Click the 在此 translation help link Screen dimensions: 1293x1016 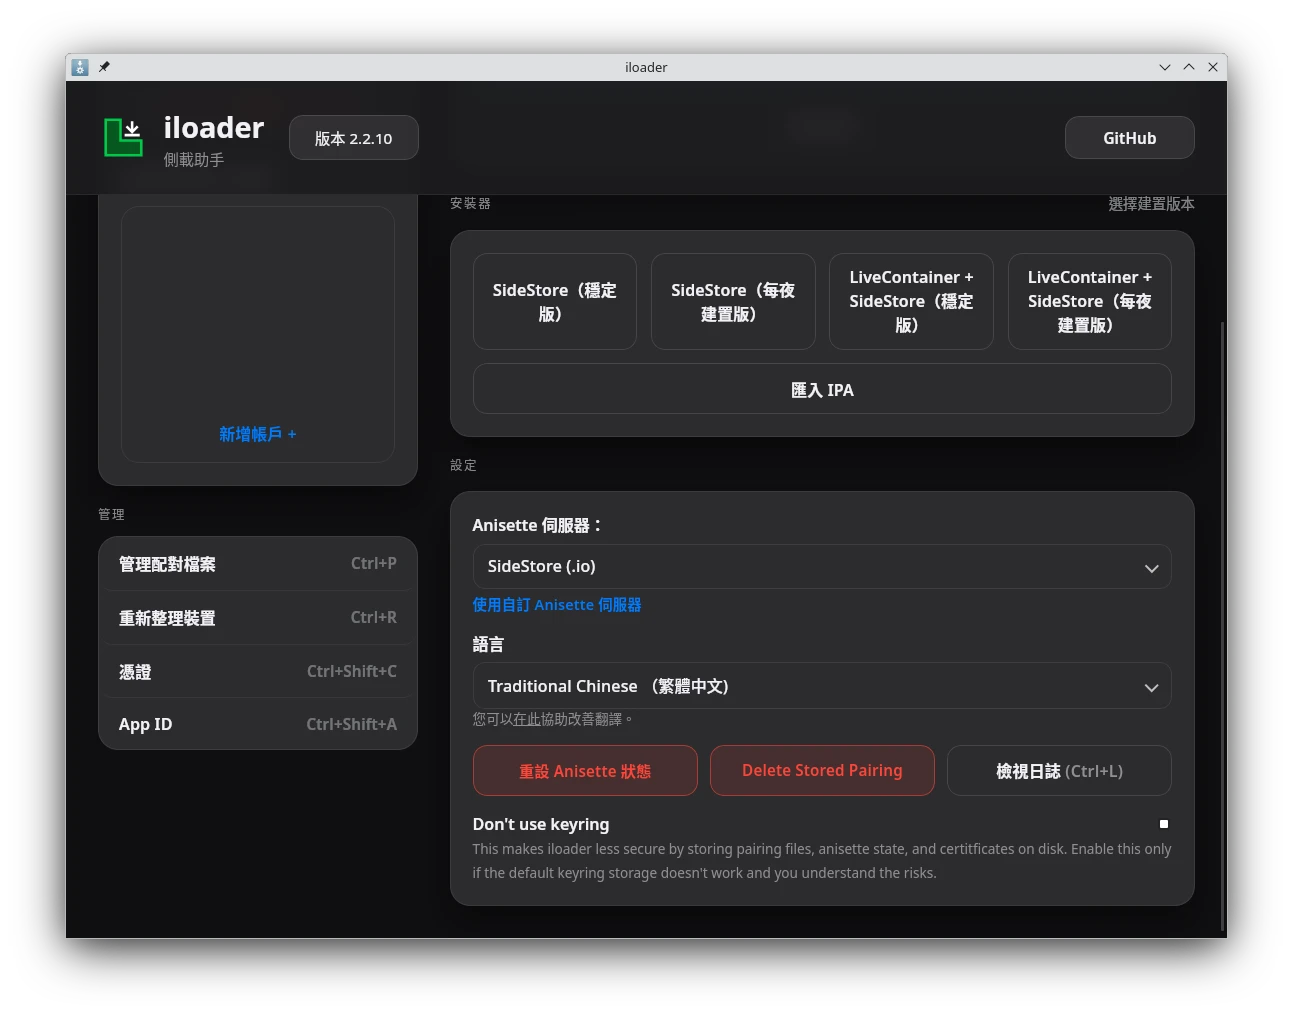pos(526,719)
